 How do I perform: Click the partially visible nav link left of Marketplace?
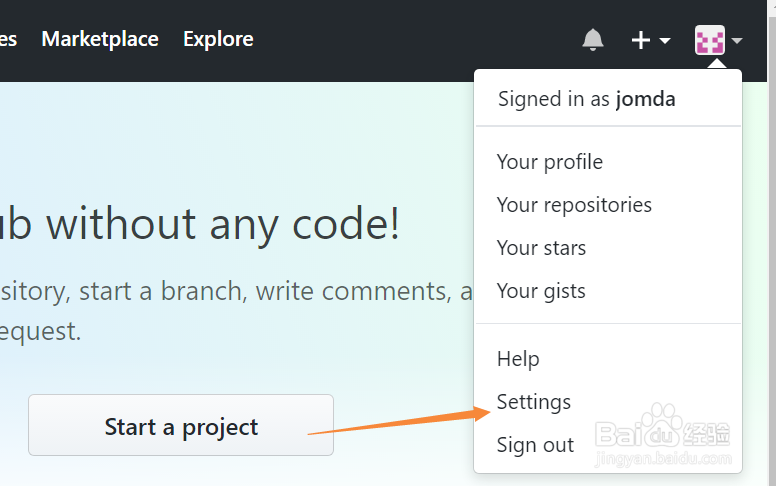click(x=8, y=39)
